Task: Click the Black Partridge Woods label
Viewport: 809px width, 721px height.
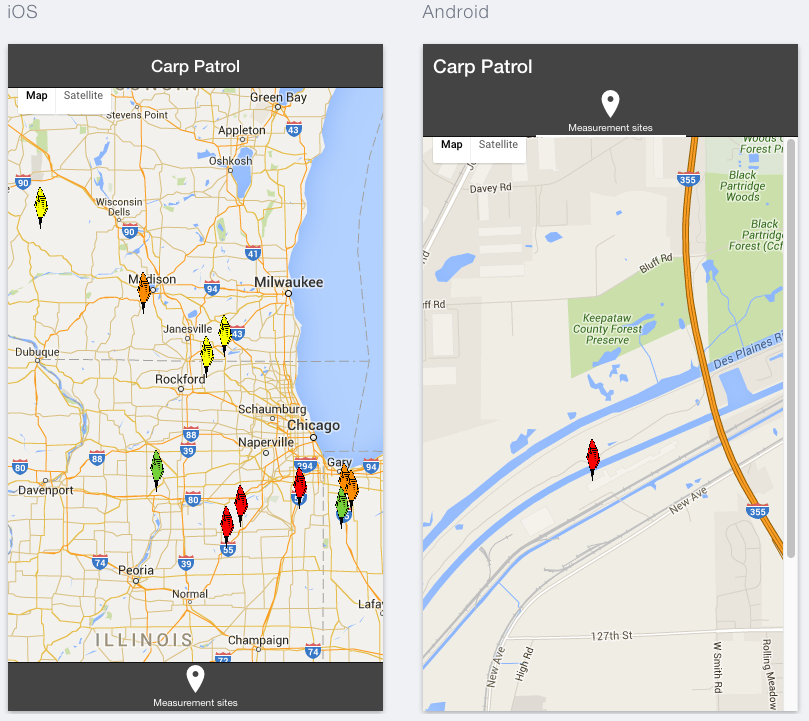Action: [x=742, y=186]
